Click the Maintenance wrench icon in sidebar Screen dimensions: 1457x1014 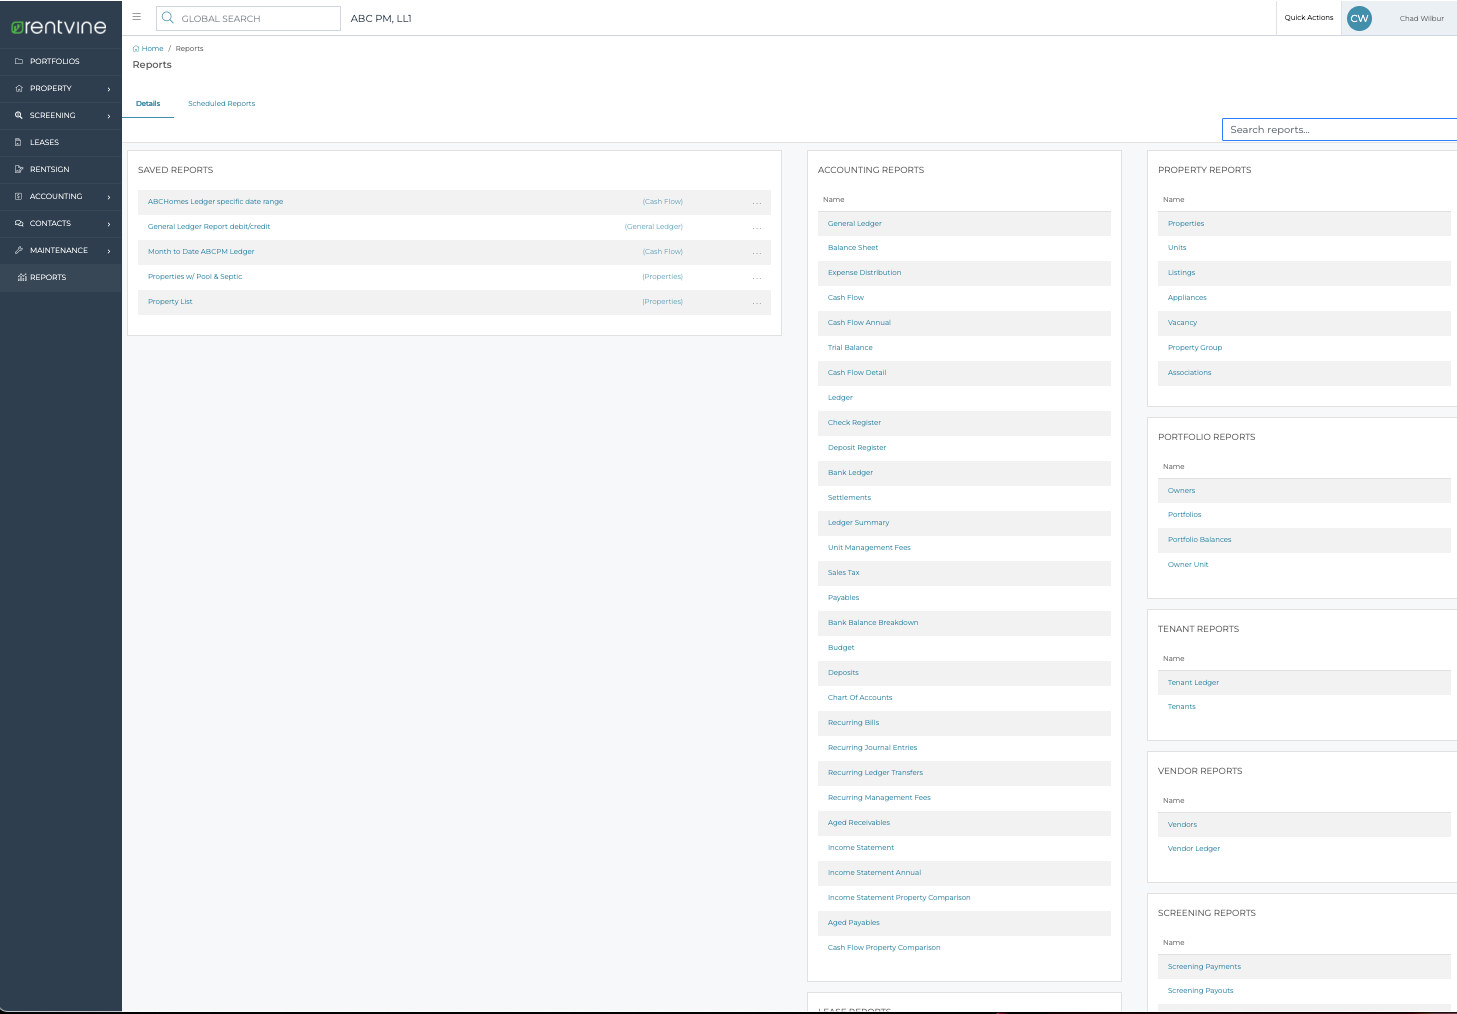coord(19,250)
